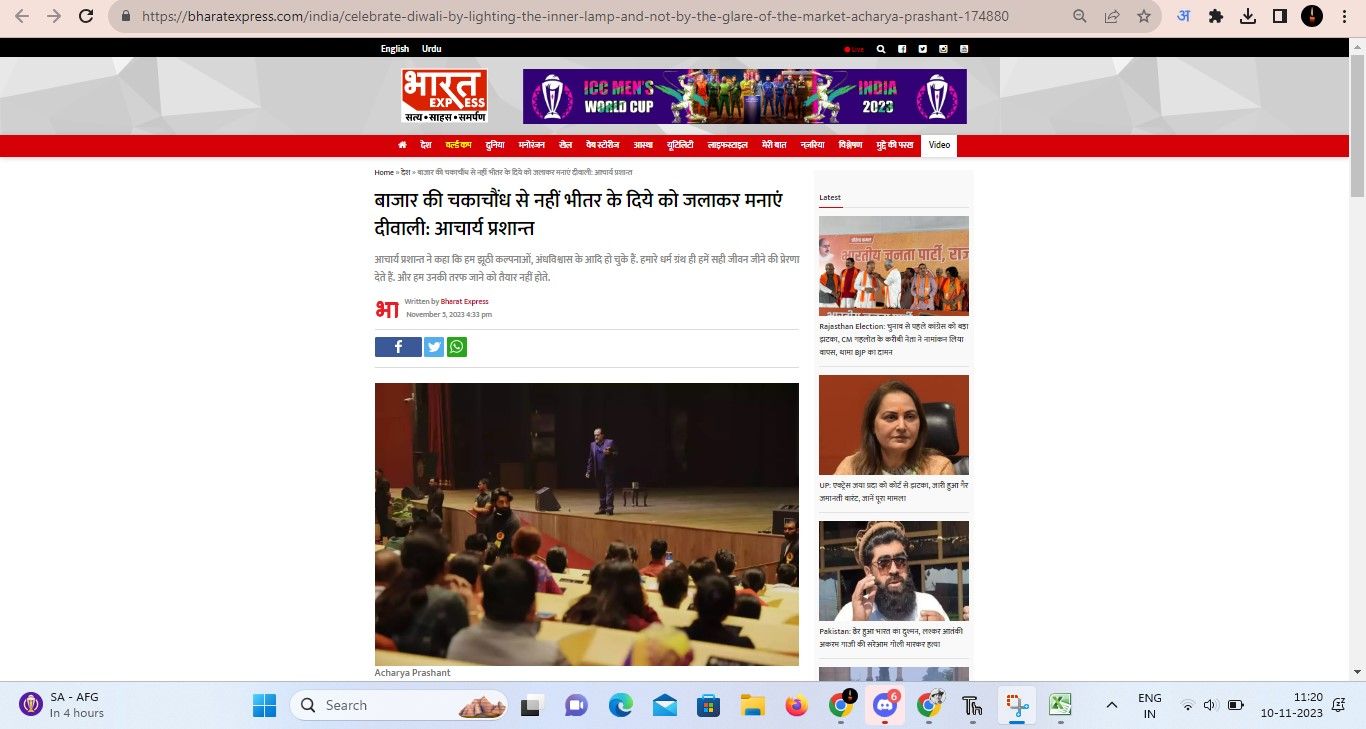
Task: Reload the page
Action: [x=86, y=16]
